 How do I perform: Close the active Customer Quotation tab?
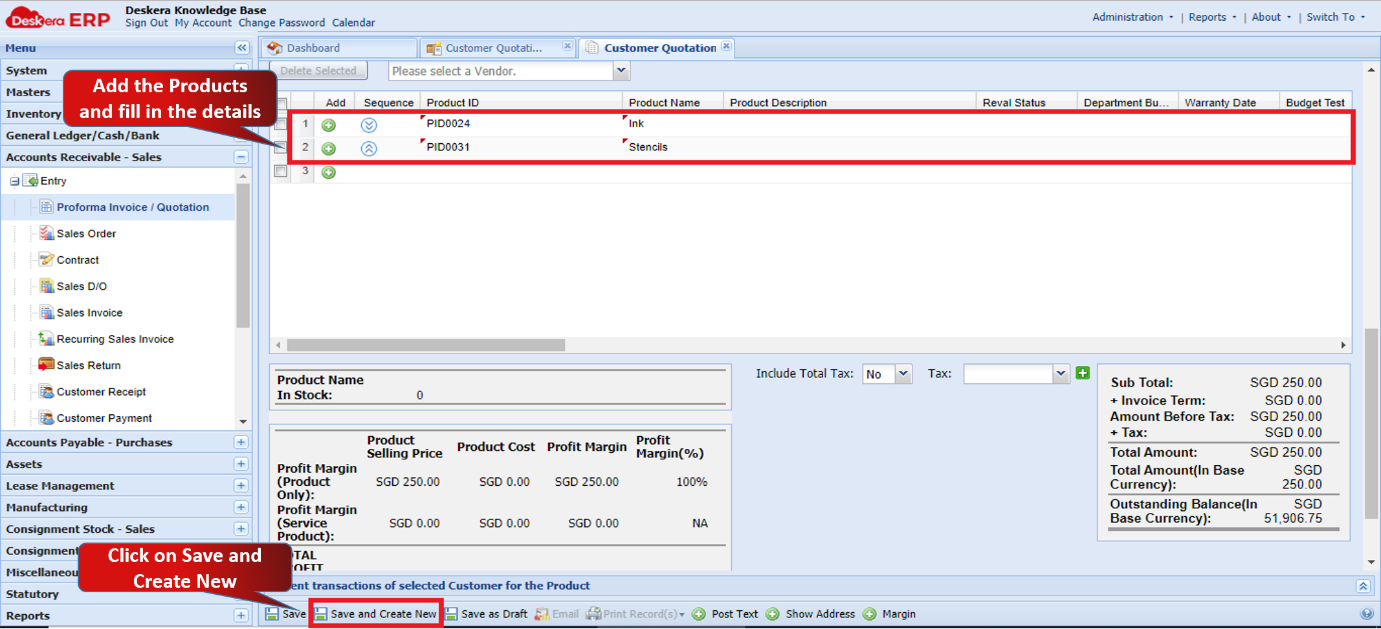[727, 46]
